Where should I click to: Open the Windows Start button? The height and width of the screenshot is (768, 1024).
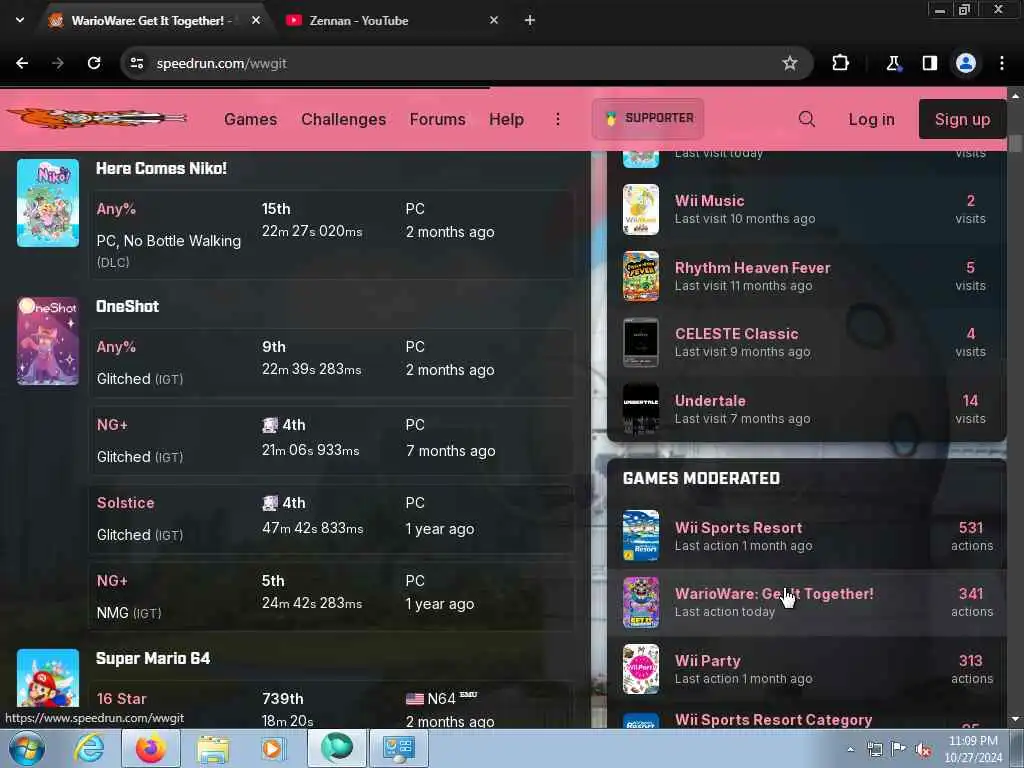(x=27, y=748)
